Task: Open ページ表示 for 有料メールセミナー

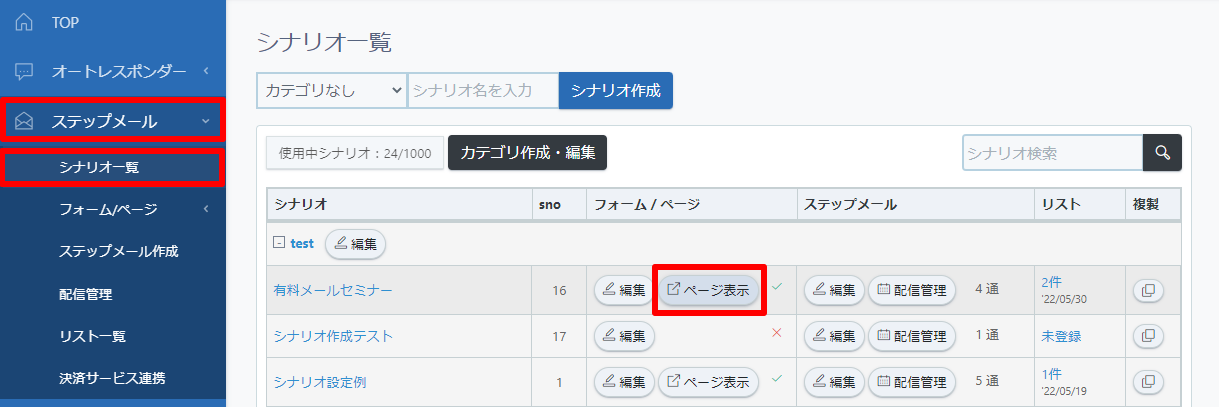Action: click(x=708, y=290)
